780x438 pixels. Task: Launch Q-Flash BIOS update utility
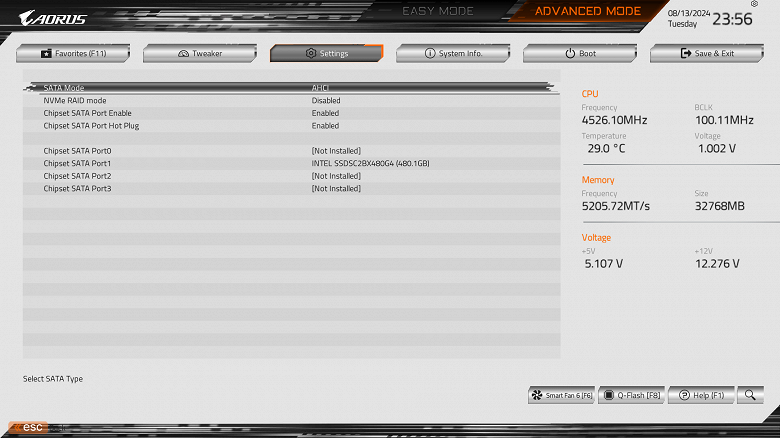(631, 395)
